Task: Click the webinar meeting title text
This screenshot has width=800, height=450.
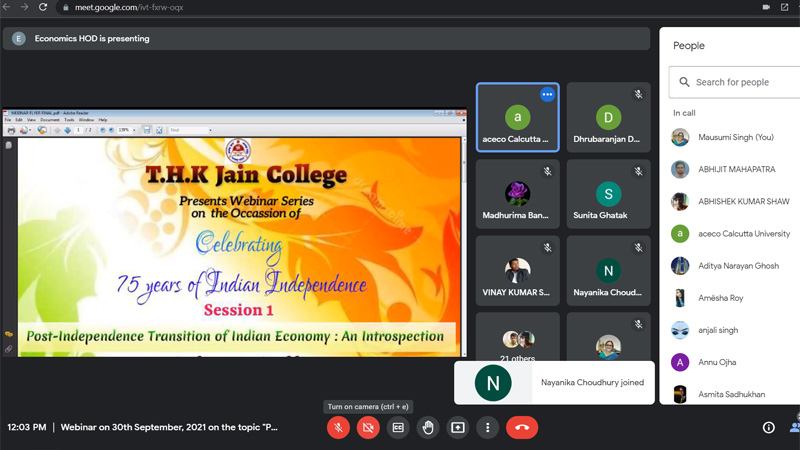Action: (169, 428)
